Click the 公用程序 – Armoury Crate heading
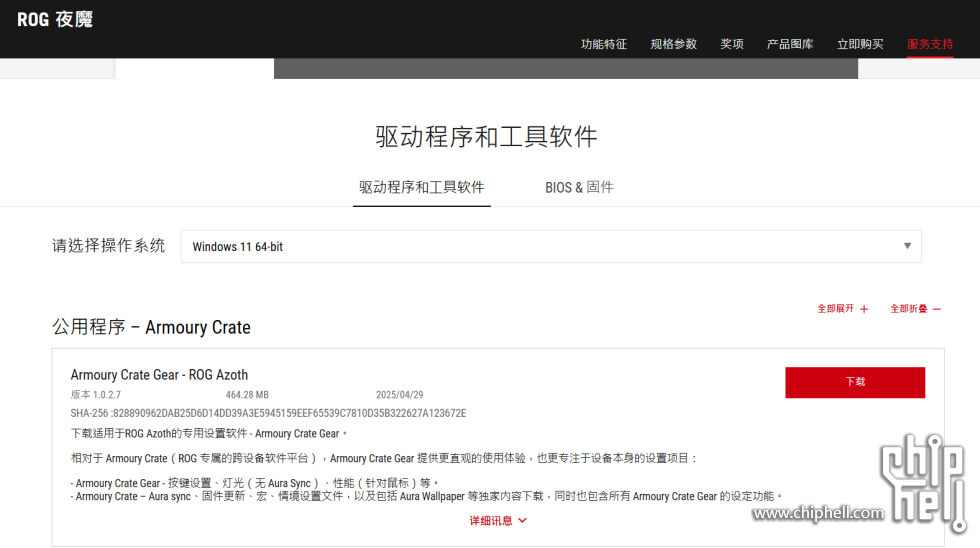This screenshot has width=980, height=548. (151, 327)
